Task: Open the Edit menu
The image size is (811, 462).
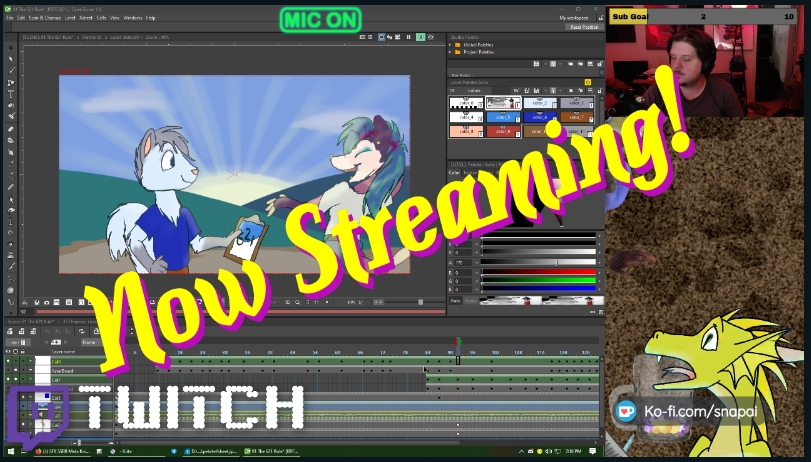Action: tap(21, 18)
